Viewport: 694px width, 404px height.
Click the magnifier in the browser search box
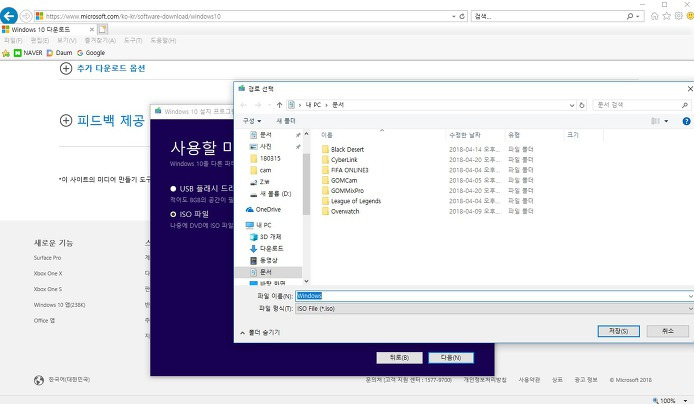click(x=629, y=16)
